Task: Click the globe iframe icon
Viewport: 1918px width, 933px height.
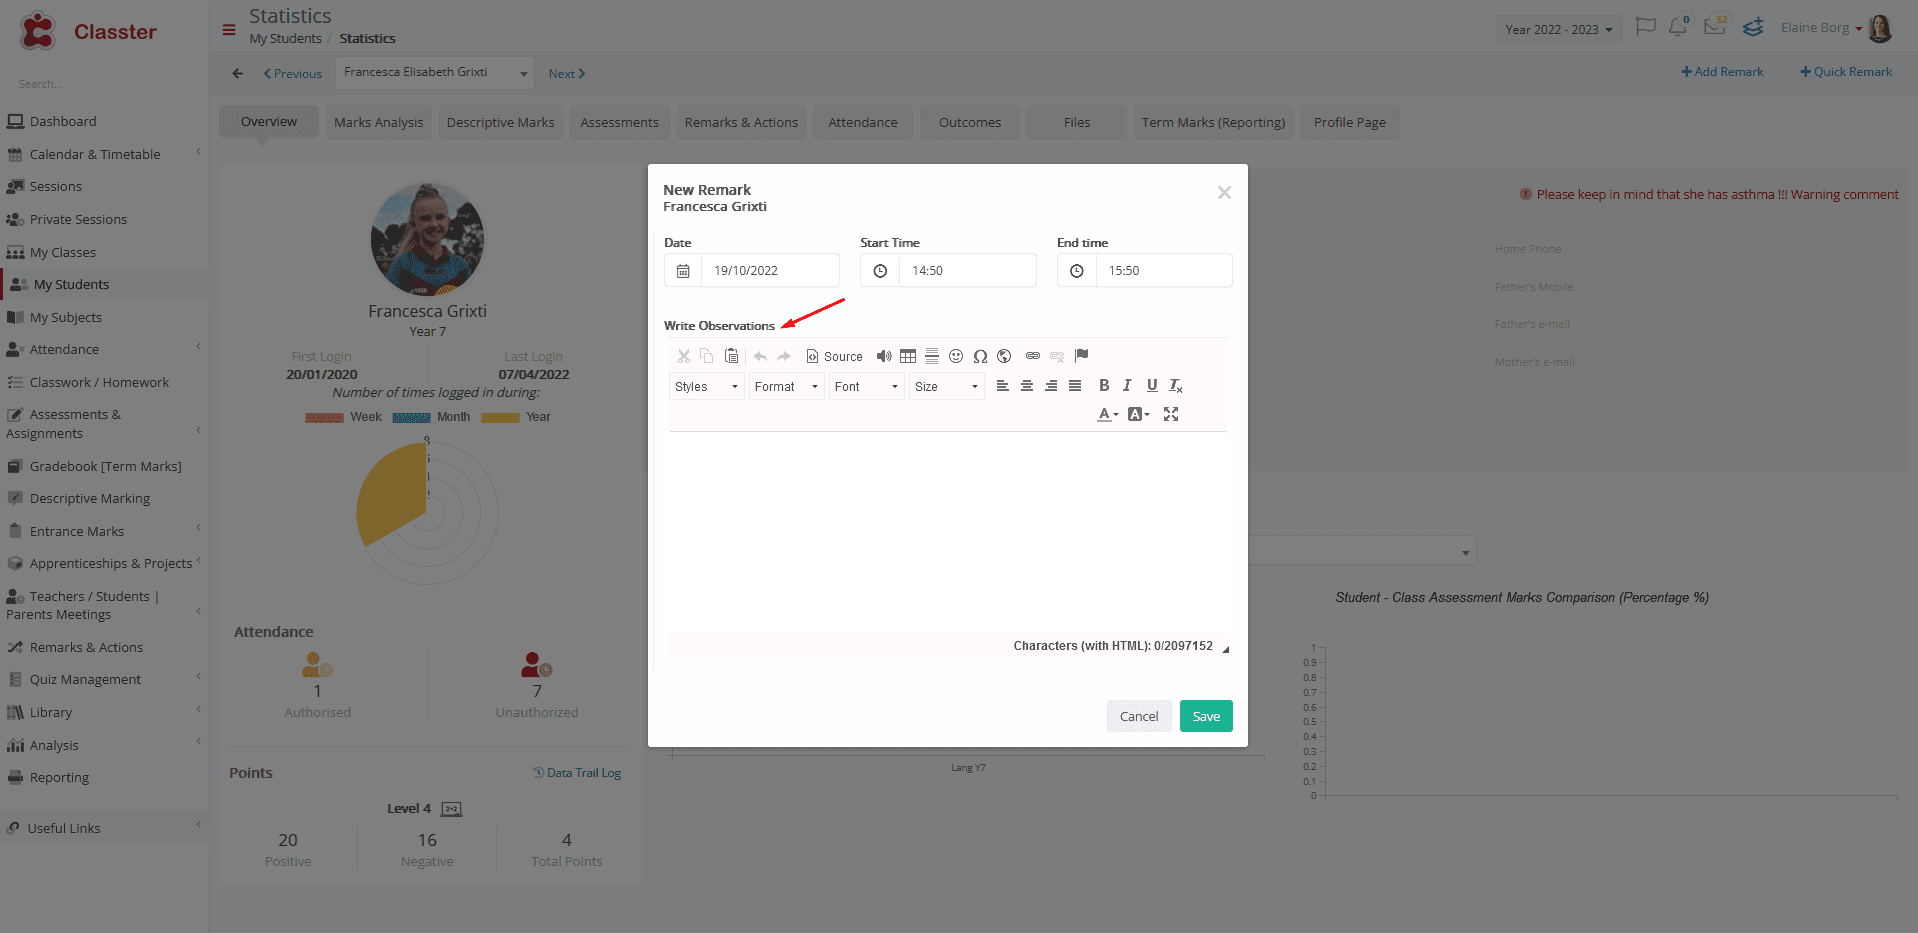Action: 1004,356
